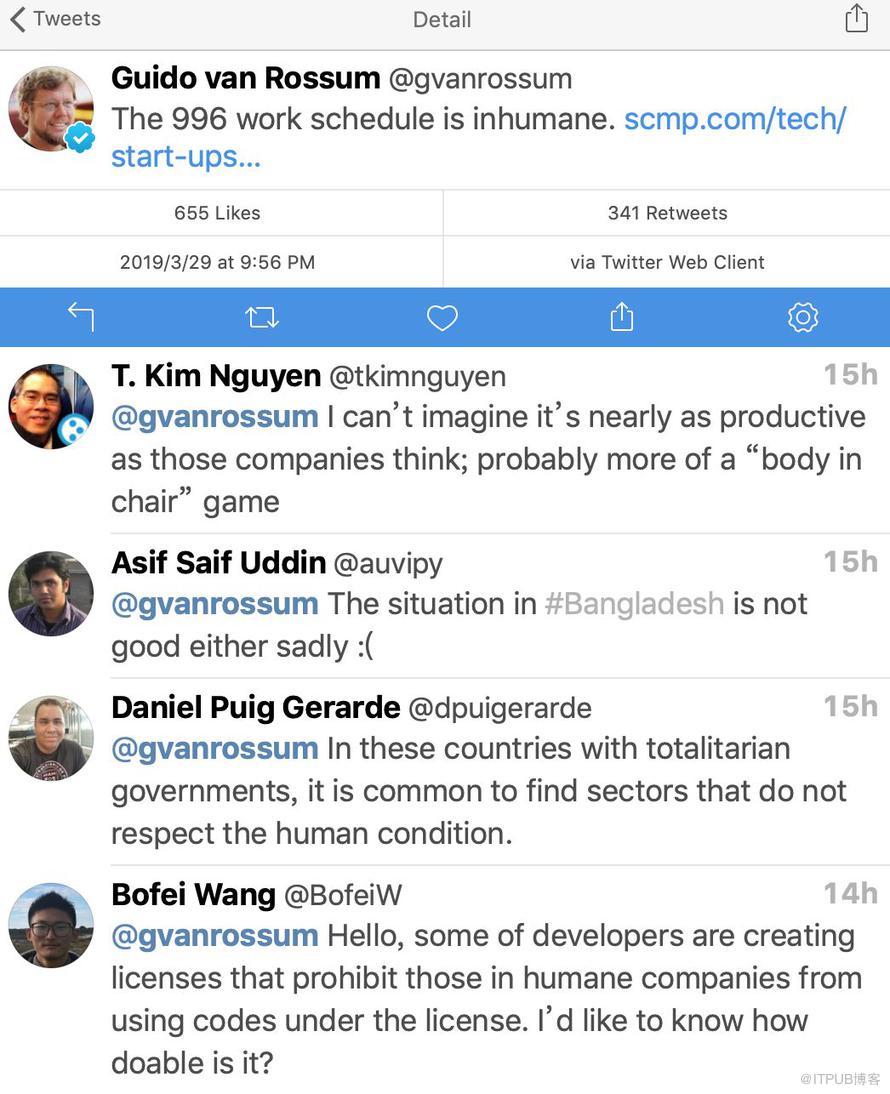Retweet using the retweet icon

click(262, 318)
